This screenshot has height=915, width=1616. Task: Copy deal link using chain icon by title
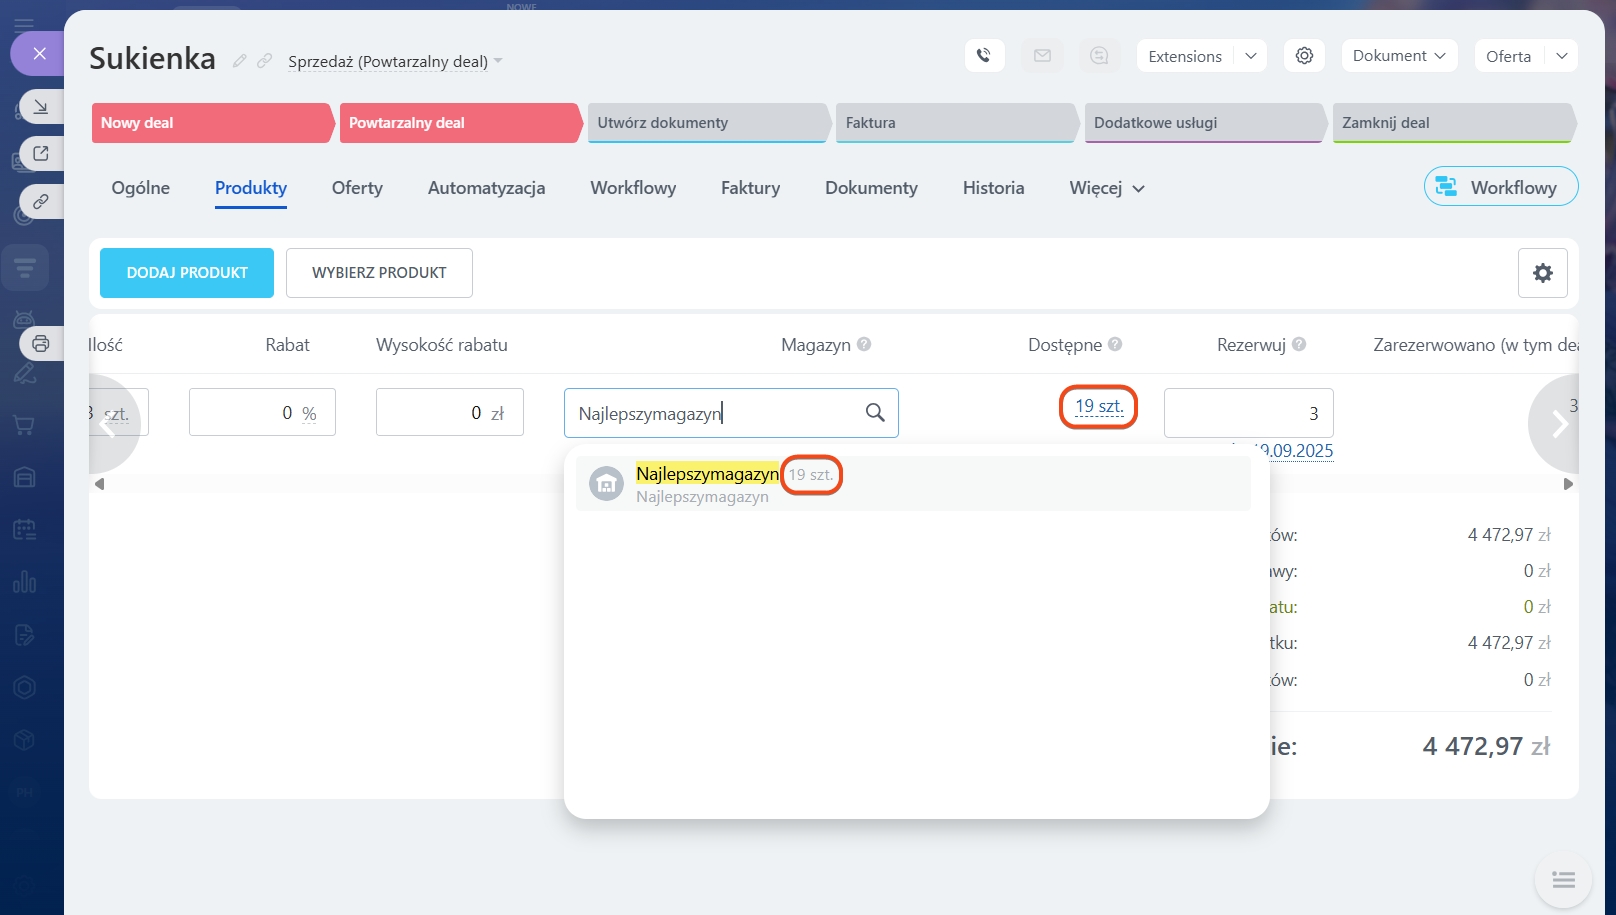[x=264, y=61]
